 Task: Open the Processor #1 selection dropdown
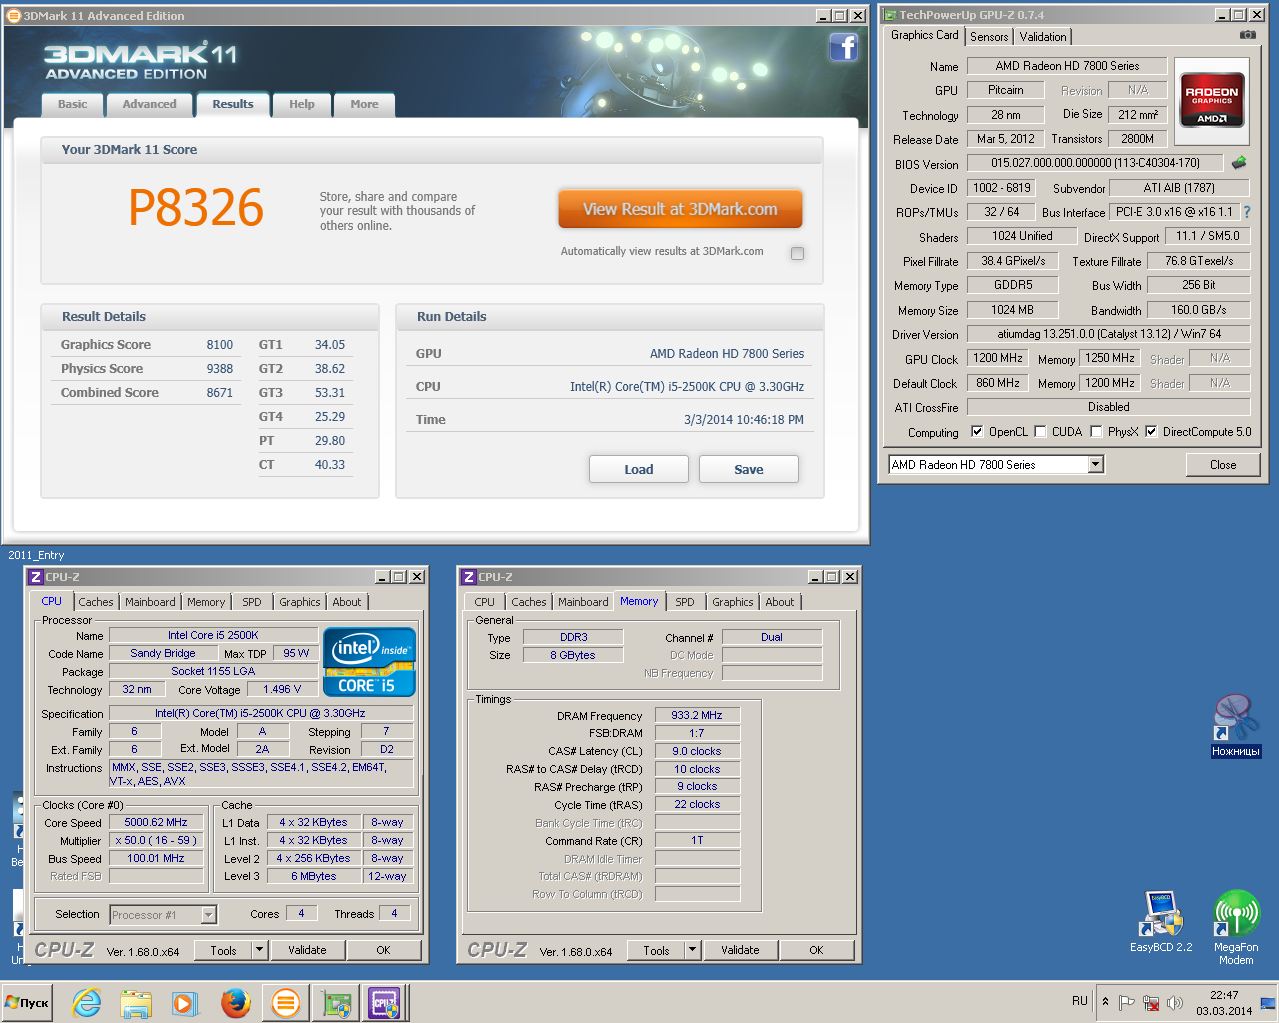coord(208,914)
